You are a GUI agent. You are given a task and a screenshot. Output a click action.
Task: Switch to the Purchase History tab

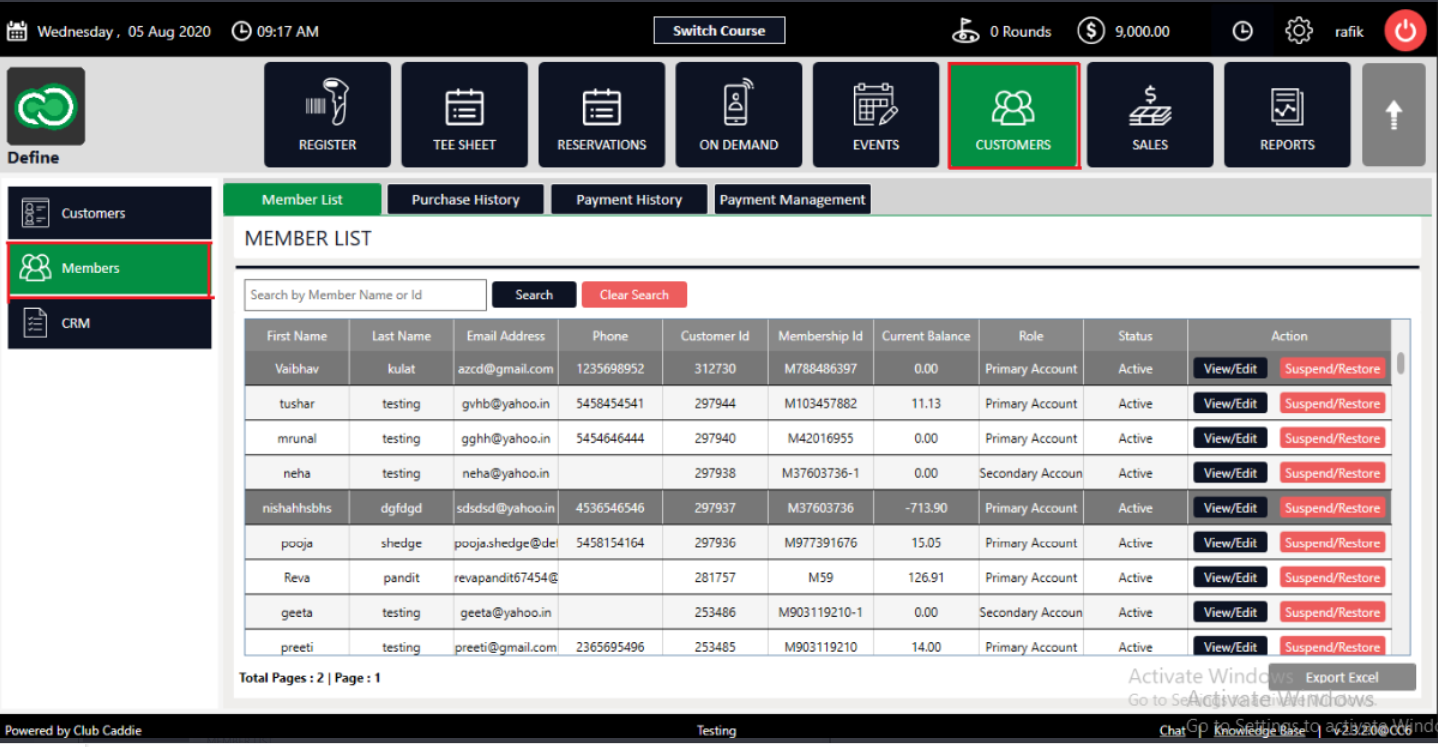click(x=465, y=199)
